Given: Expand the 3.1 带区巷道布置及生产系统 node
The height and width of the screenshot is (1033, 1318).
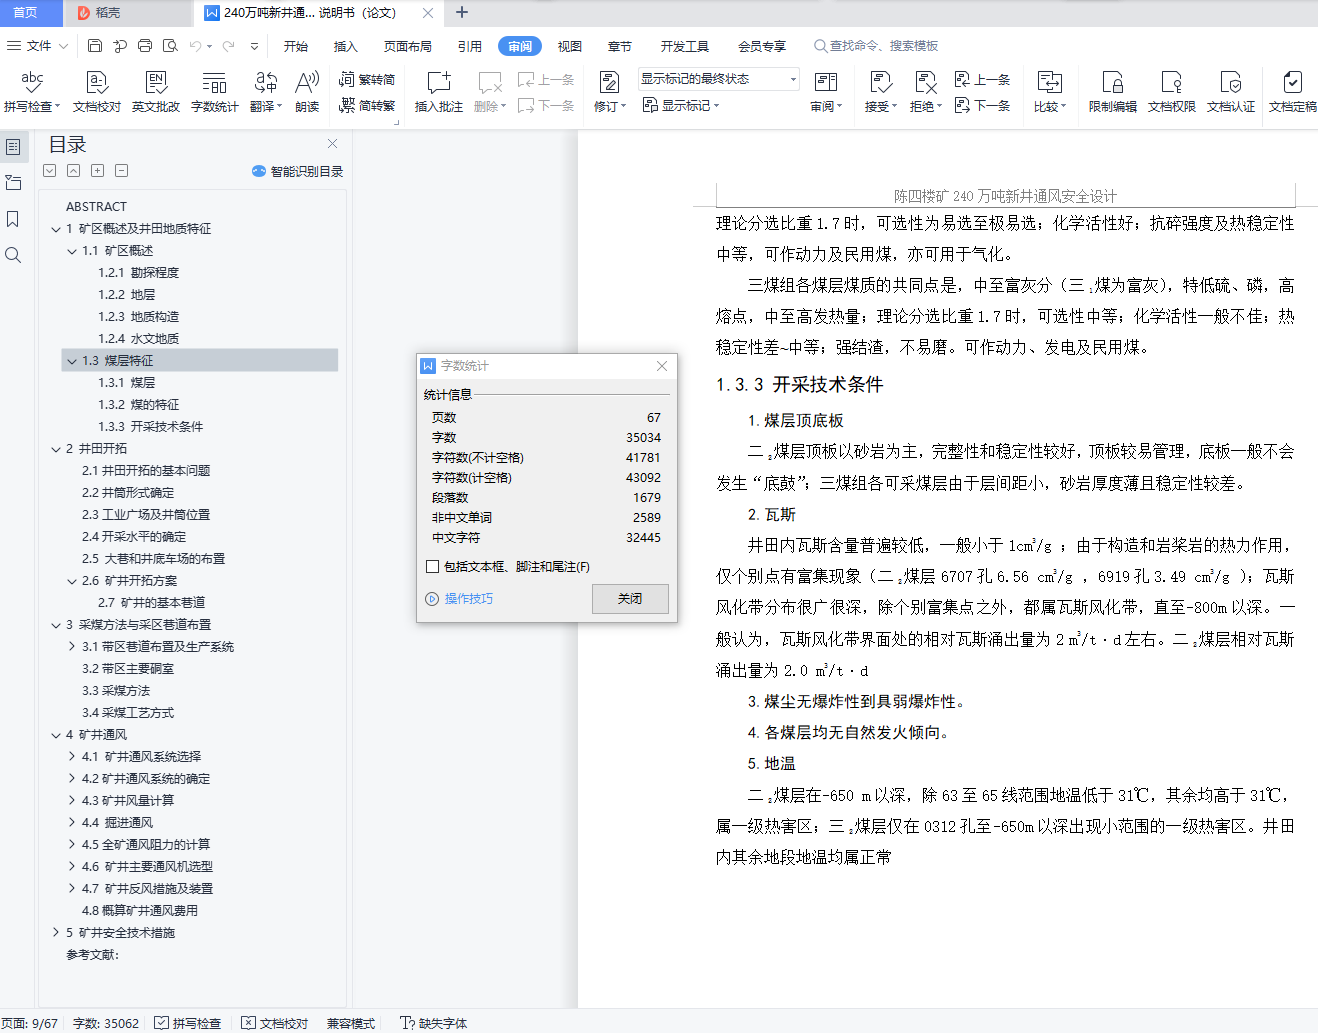Looking at the screenshot, I should tap(72, 647).
